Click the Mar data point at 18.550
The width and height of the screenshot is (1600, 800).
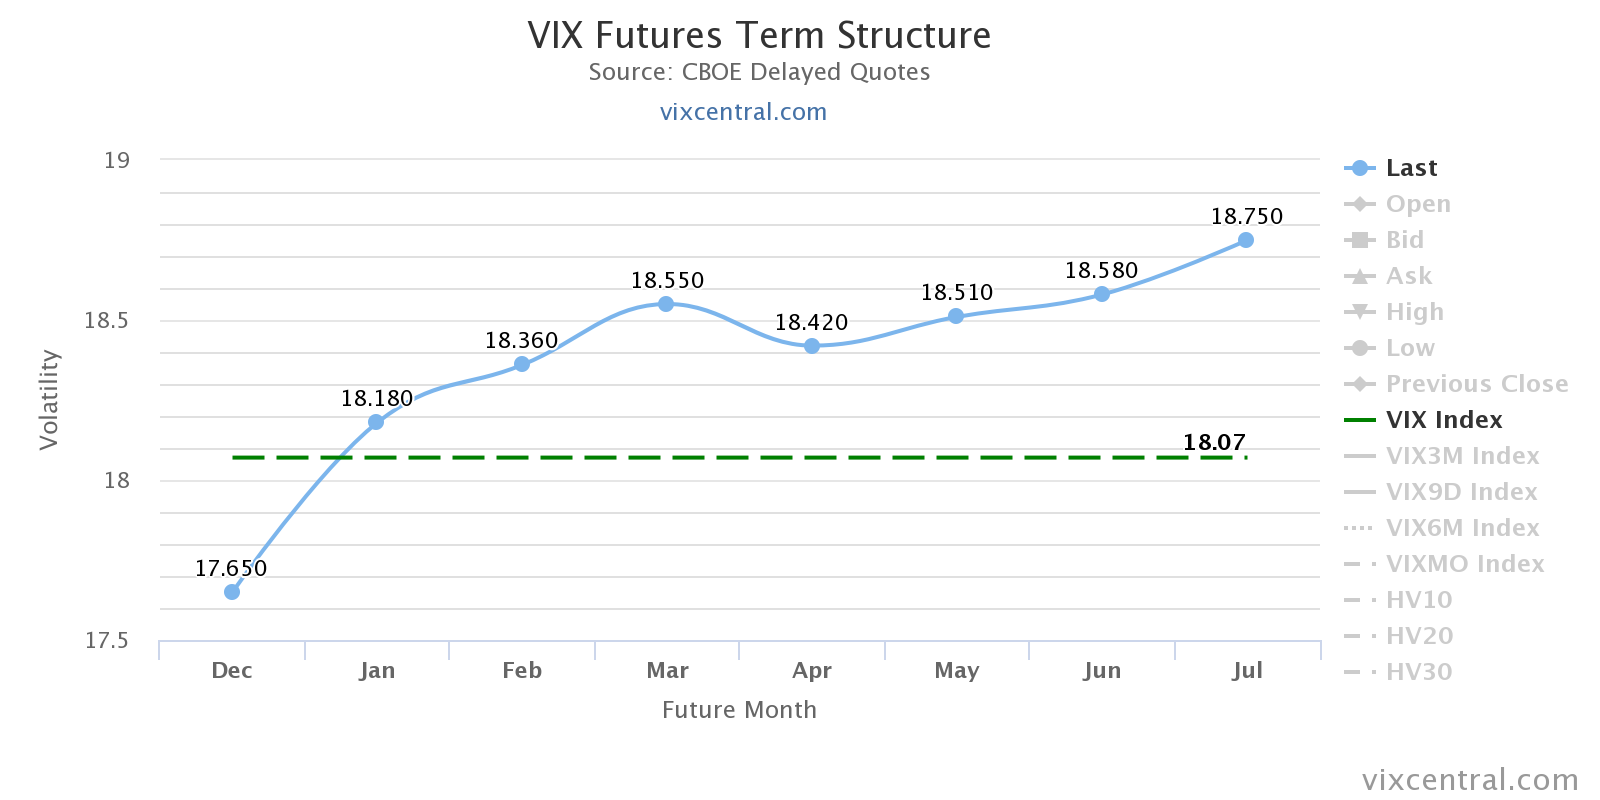(666, 304)
